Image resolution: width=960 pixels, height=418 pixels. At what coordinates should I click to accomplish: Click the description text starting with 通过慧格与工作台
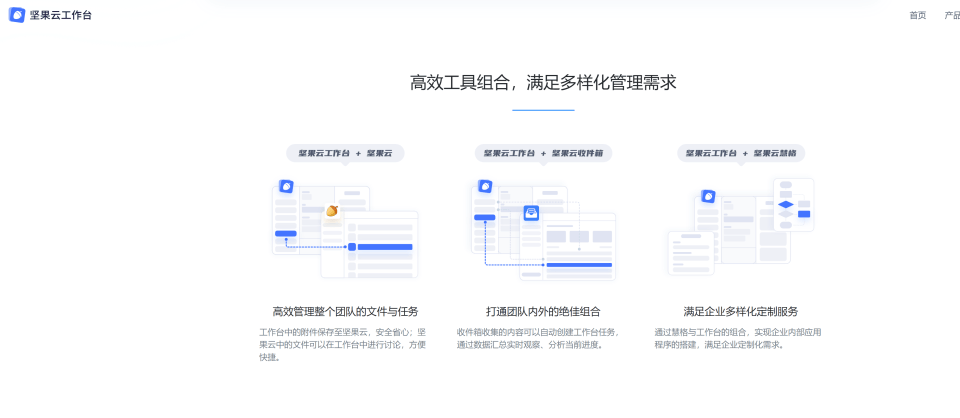(738, 338)
